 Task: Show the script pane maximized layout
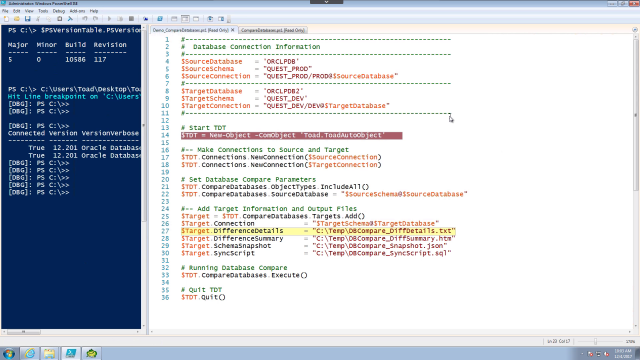[196, 19]
